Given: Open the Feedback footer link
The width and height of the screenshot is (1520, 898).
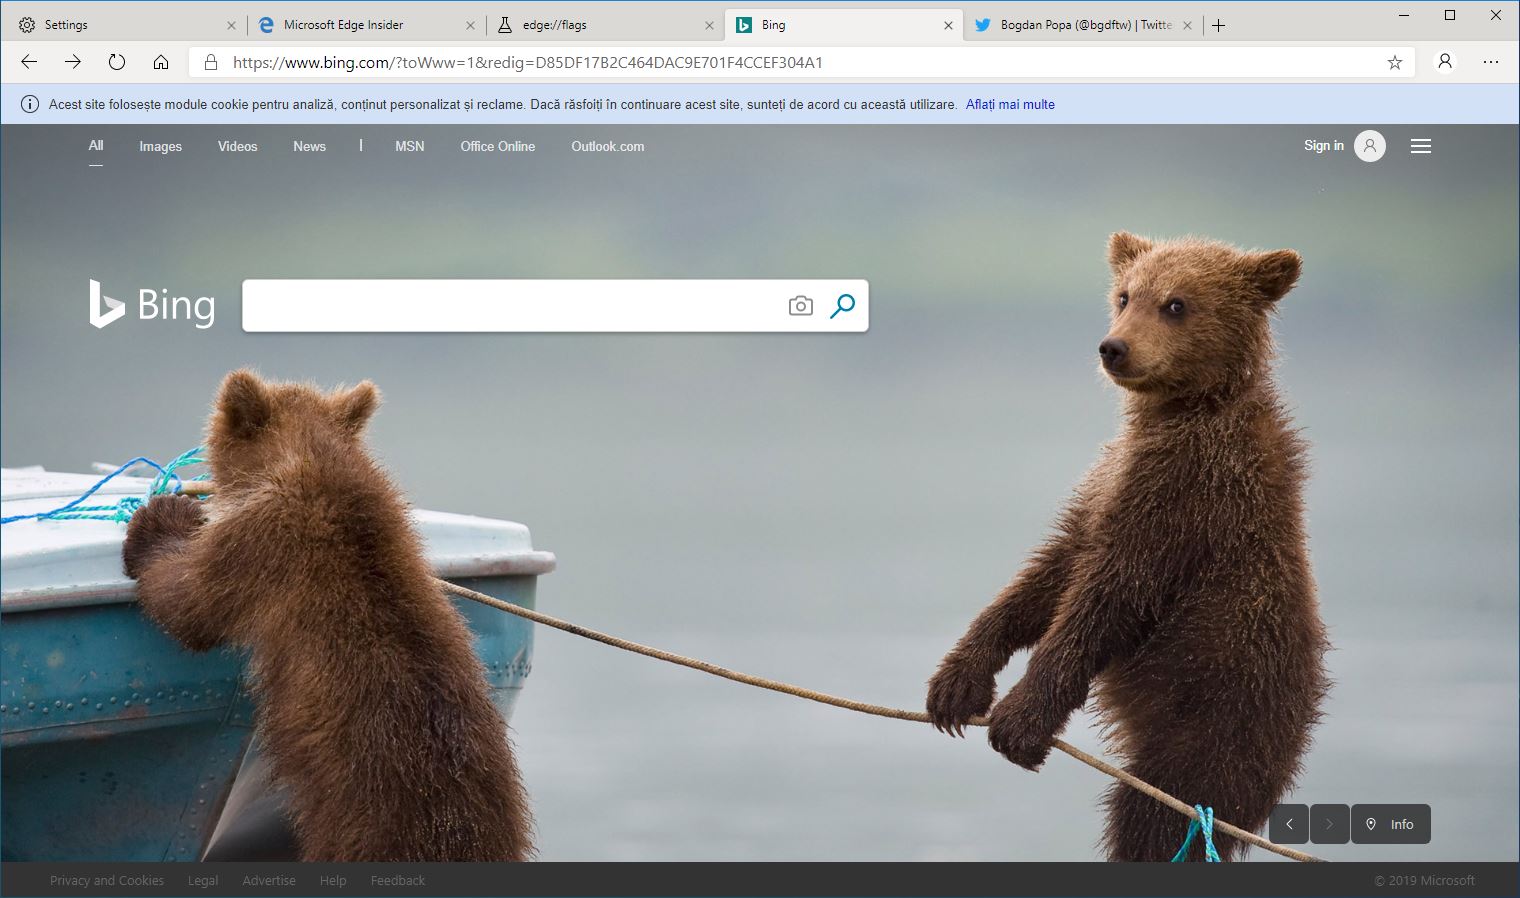Looking at the screenshot, I should tap(398, 881).
